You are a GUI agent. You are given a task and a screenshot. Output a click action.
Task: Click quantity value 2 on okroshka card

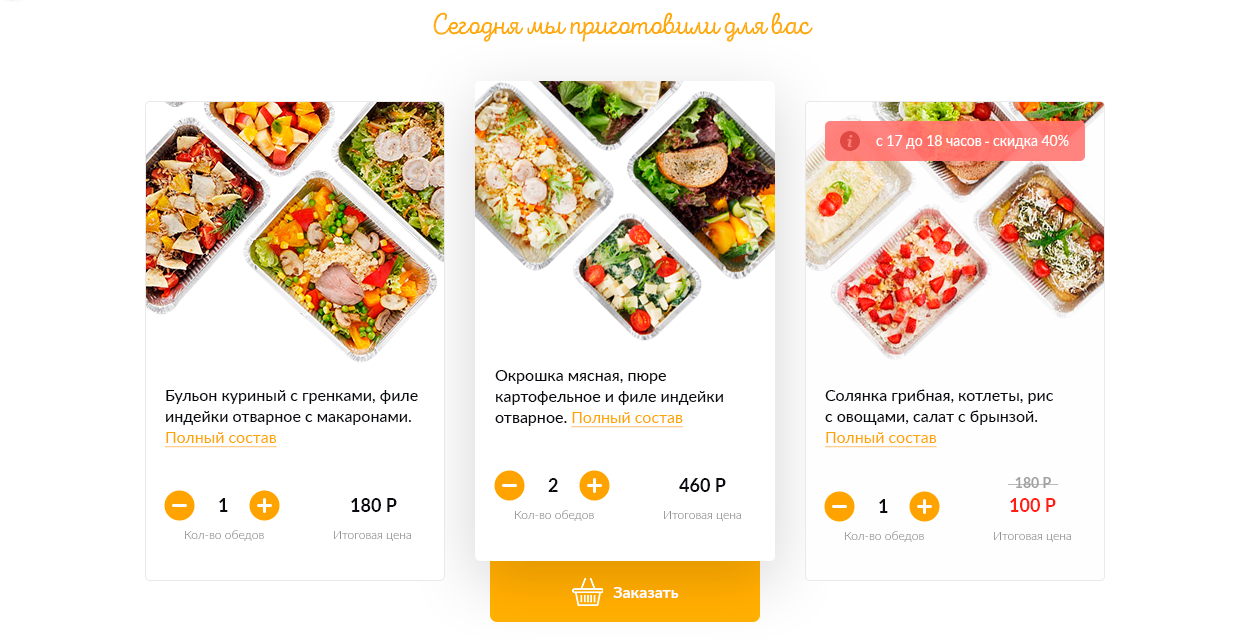click(x=553, y=486)
